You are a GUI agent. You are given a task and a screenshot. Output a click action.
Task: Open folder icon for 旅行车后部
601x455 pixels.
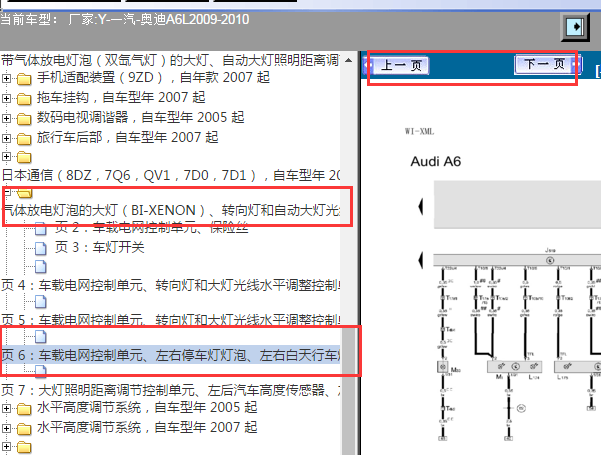(x=24, y=138)
